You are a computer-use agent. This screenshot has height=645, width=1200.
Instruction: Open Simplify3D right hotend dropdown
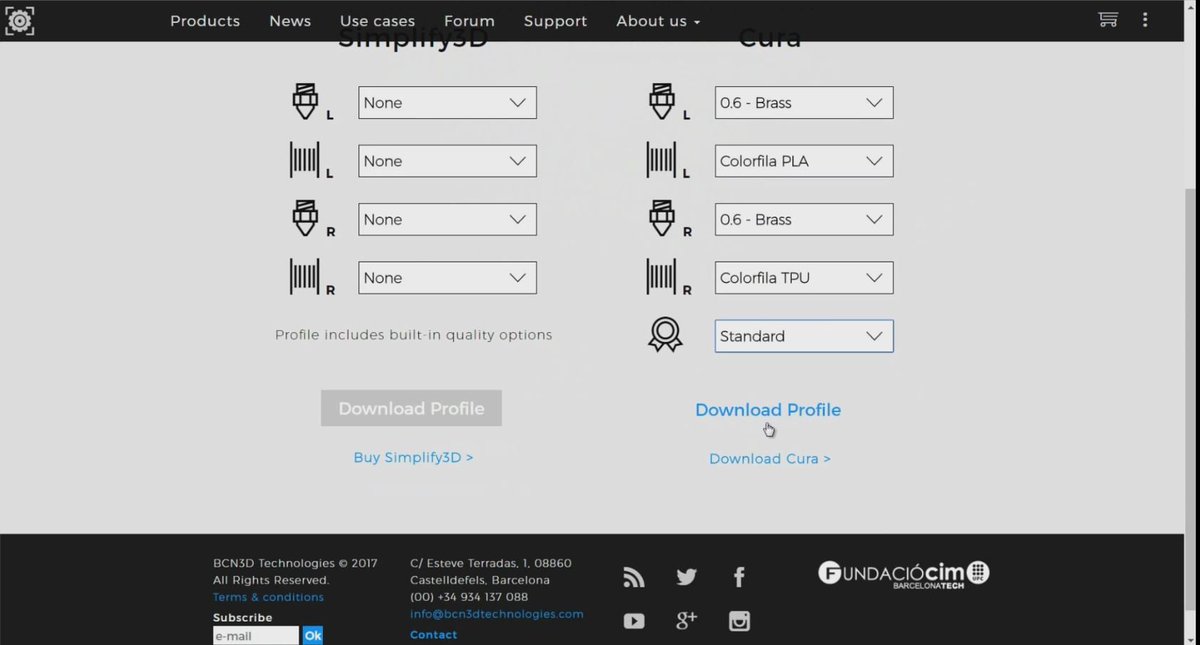coord(447,220)
